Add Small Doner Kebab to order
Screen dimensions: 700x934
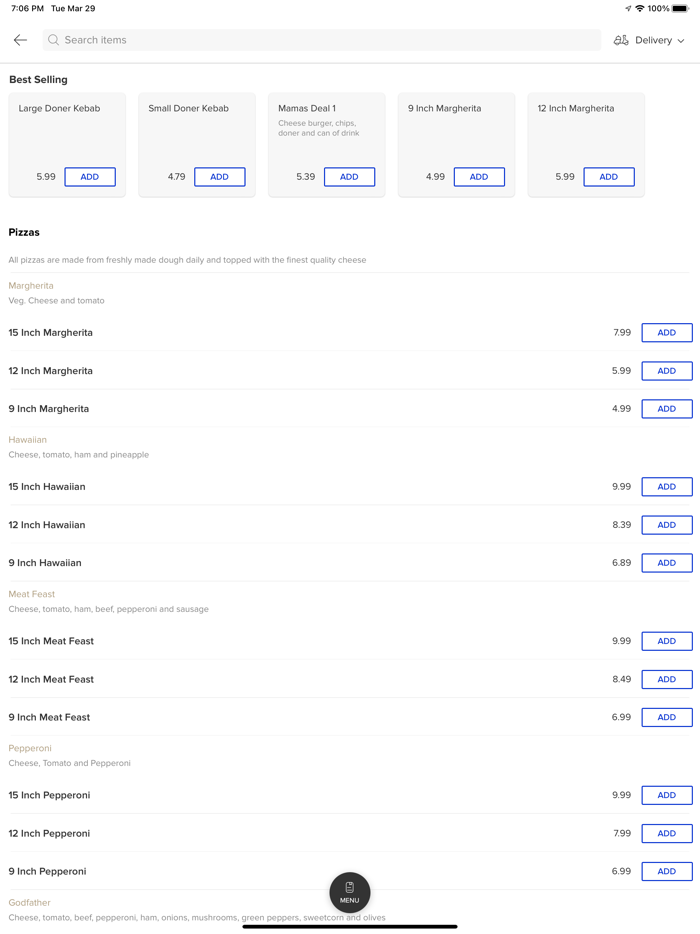click(219, 177)
